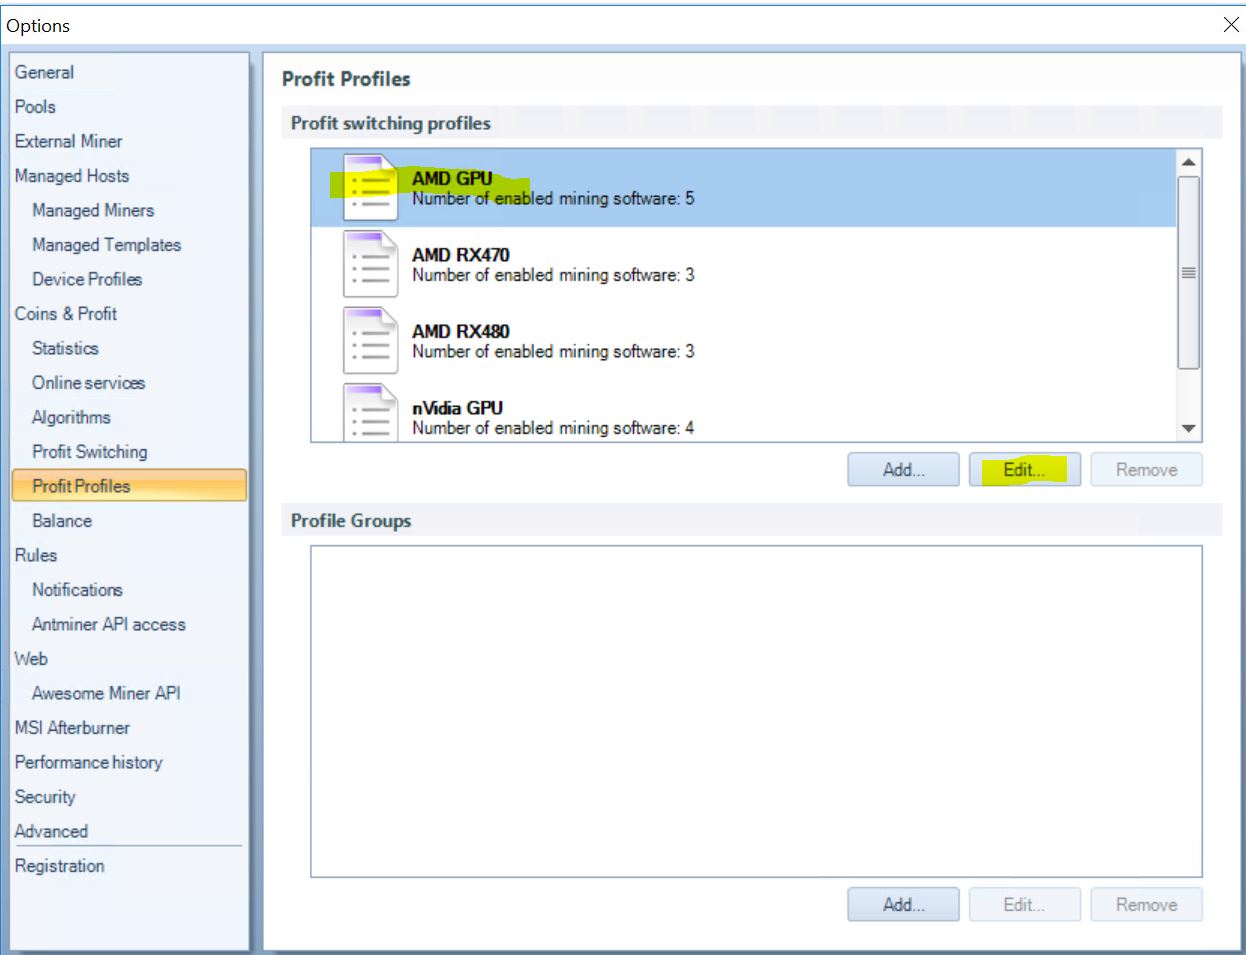Viewport: 1246px width, 955px height.
Task: Select the AMD GPU profile document icon
Action: pyautogui.click(x=370, y=187)
